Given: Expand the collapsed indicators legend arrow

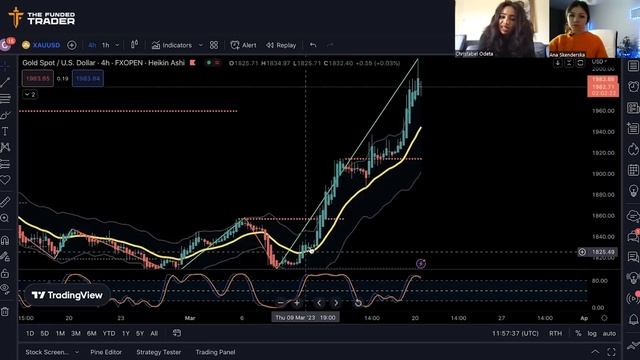Looking at the screenshot, I should click(30, 95).
